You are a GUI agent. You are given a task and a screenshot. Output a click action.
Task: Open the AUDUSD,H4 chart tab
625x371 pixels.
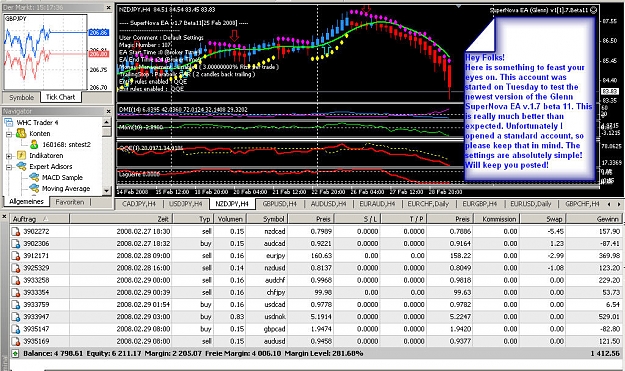point(328,204)
